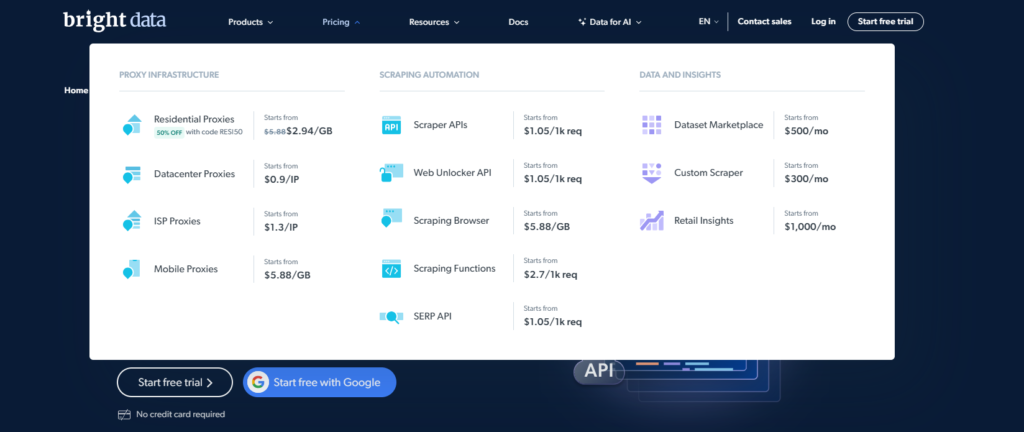The width and height of the screenshot is (1024, 432).
Task: Click the Residential Proxies icon
Action: [x=132, y=125]
